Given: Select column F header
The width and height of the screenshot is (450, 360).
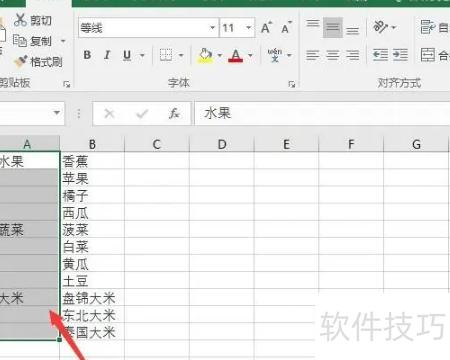Looking at the screenshot, I should pos(351,144).
